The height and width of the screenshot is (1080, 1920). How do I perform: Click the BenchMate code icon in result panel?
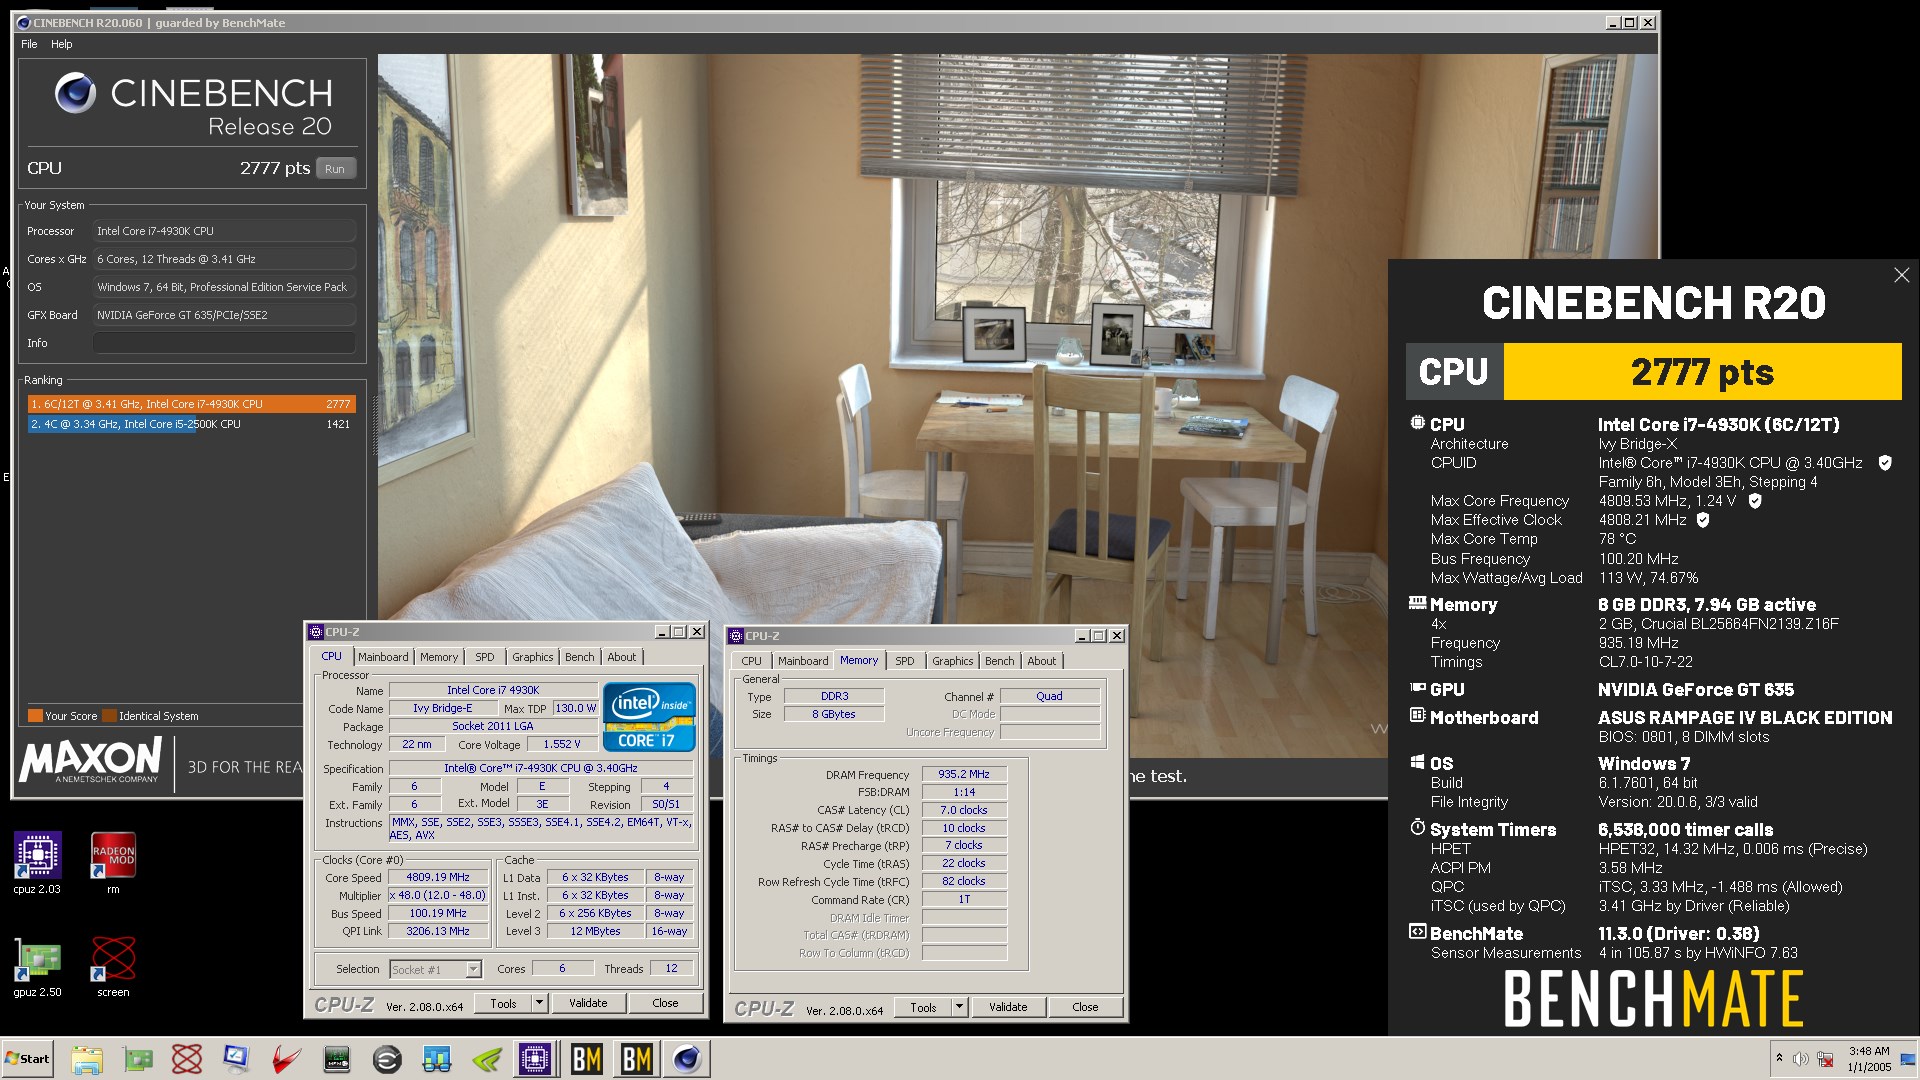point(1417,932)
